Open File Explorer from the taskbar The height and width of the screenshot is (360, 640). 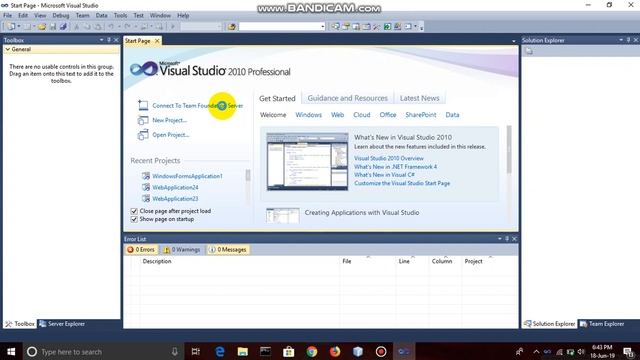click(x=242, y=351)
